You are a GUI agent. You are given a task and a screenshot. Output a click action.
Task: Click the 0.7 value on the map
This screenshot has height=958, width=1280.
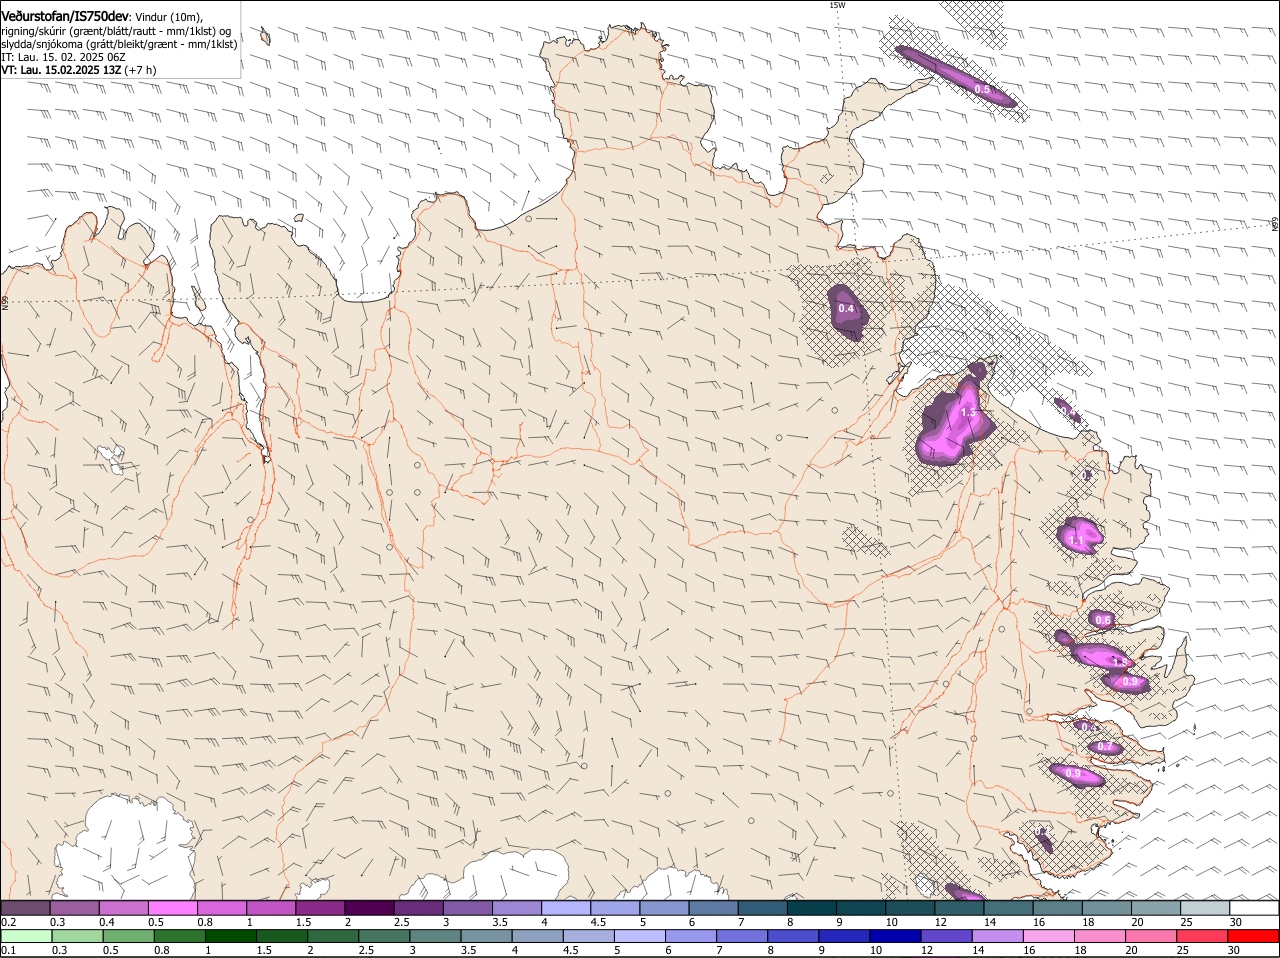1105,747
